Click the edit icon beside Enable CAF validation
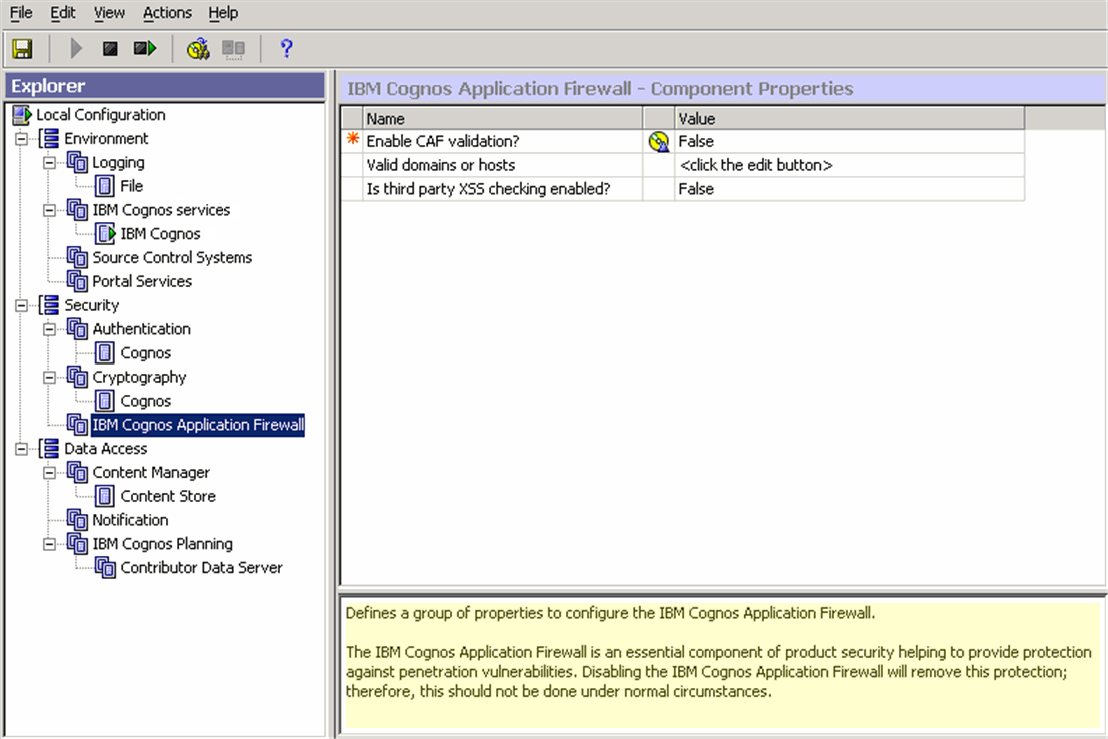 659,142
